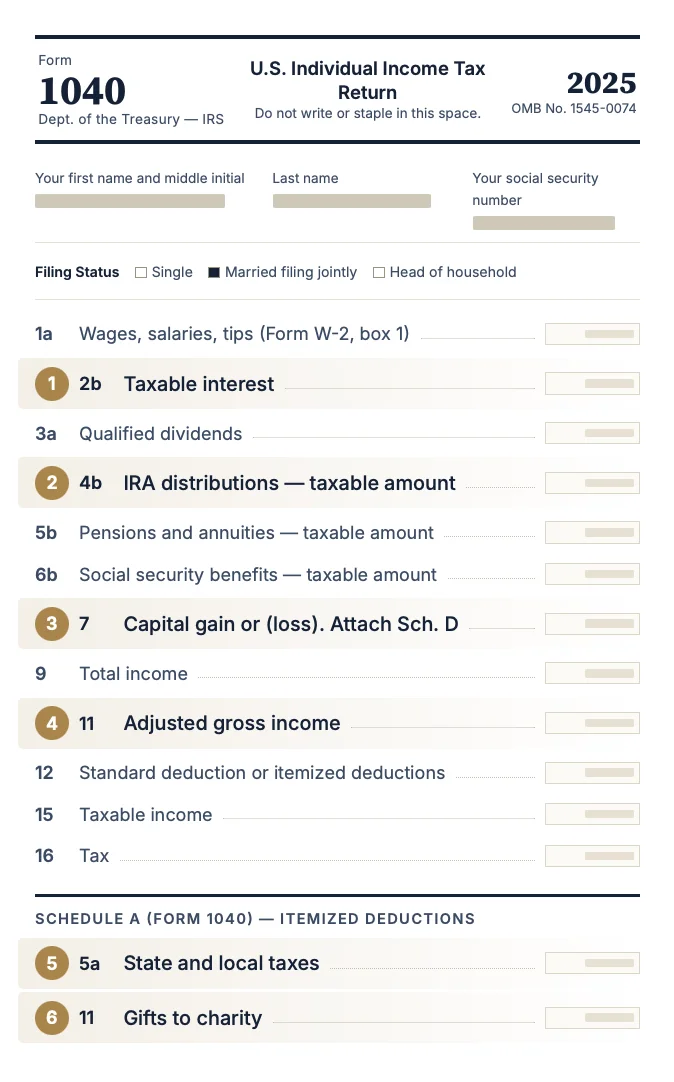Screen dimensions: 674x1082
Task: Click the Standard deduction or itemized deductions label
Action: pos(262,773)
